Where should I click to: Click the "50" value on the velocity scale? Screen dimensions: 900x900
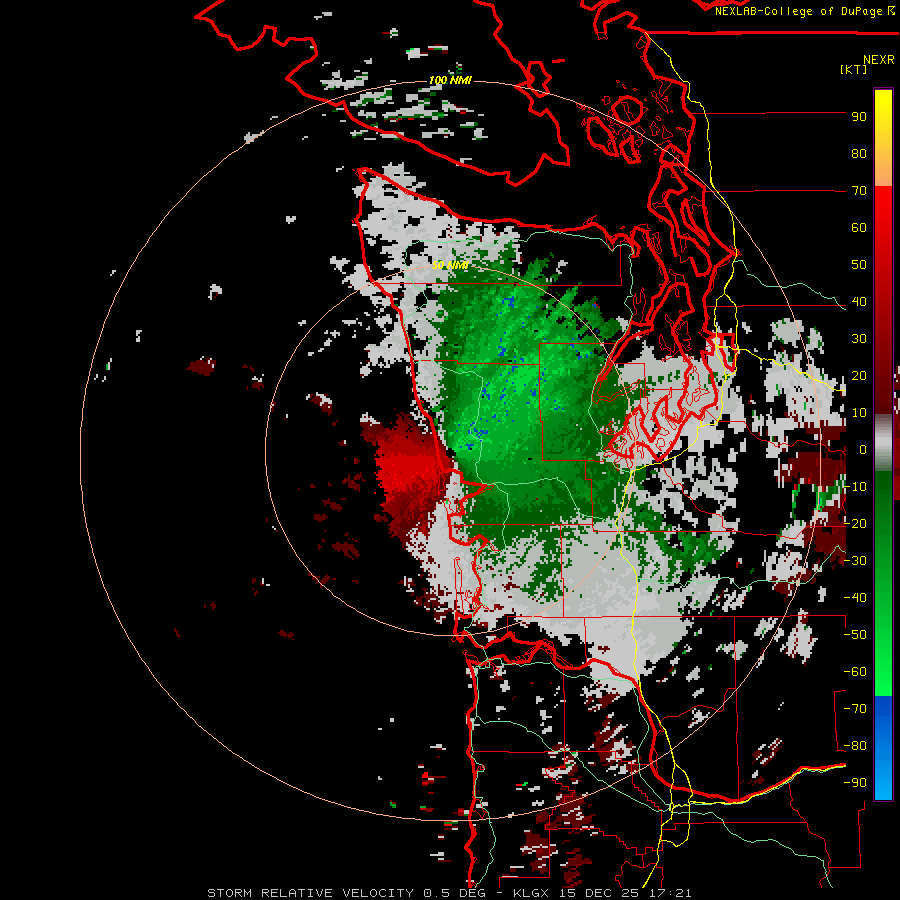click(859, 265)
